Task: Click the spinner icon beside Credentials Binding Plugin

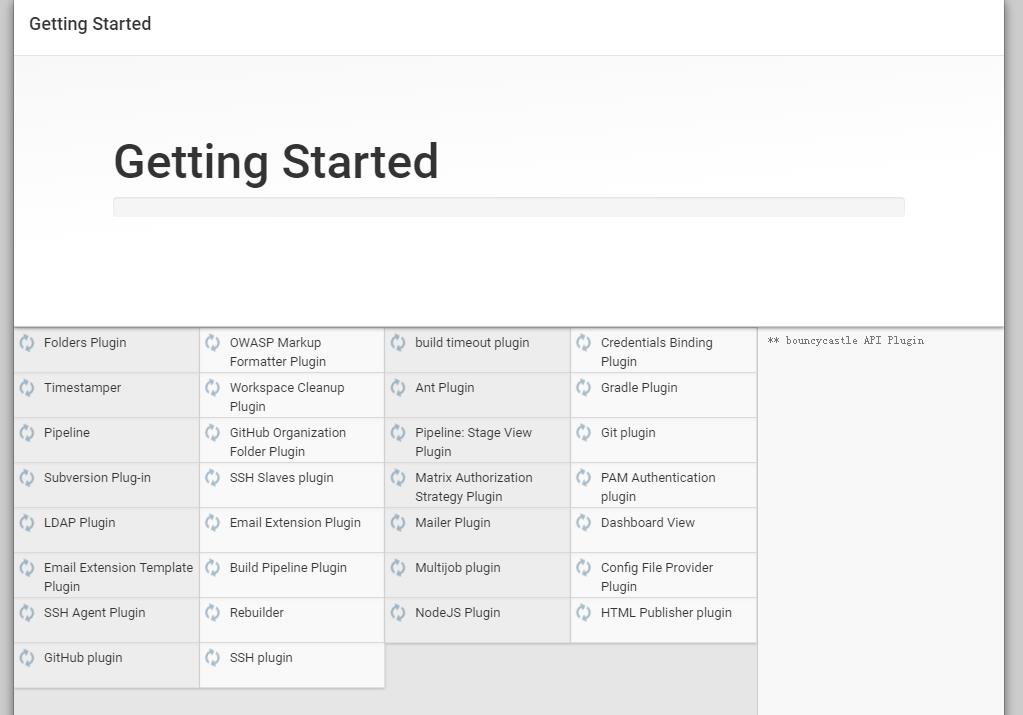Action: (x=584, y=342)
